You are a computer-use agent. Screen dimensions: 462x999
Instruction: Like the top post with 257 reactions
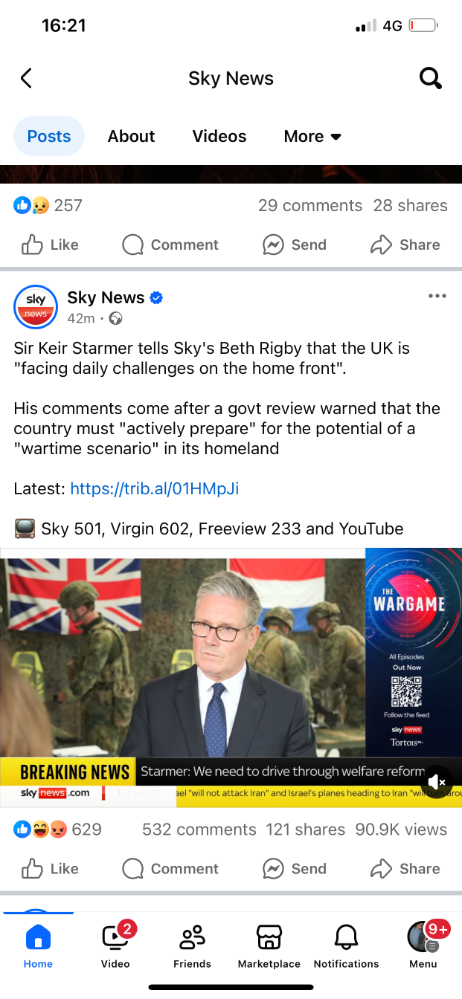(x=50, y=245)
